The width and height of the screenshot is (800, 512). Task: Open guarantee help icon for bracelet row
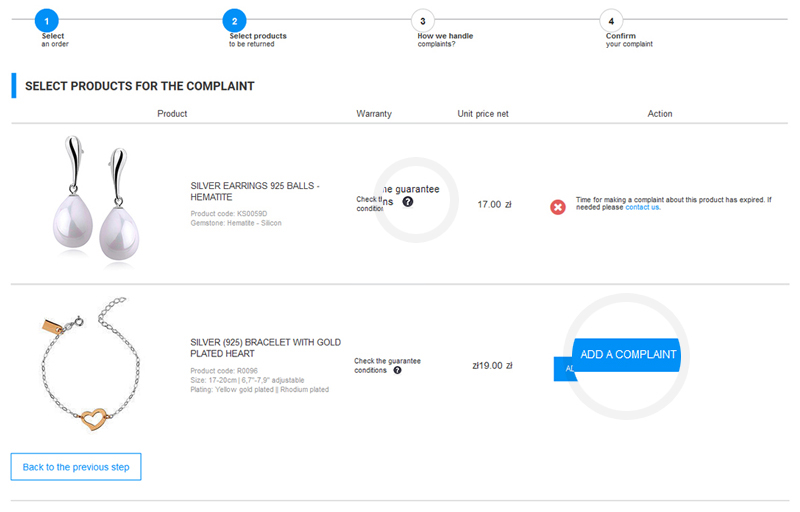point(397,370)
